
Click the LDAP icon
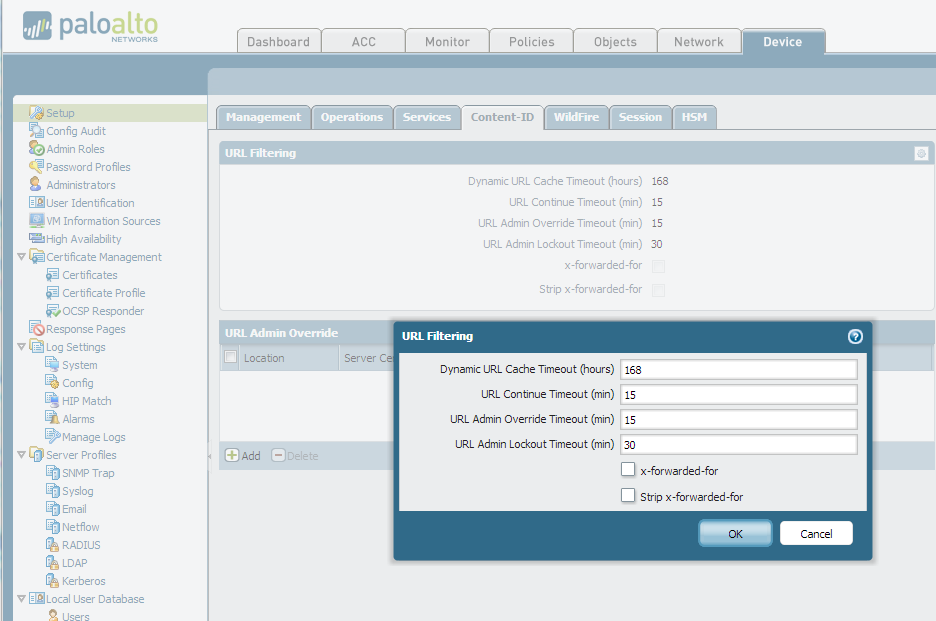(53, 562)
